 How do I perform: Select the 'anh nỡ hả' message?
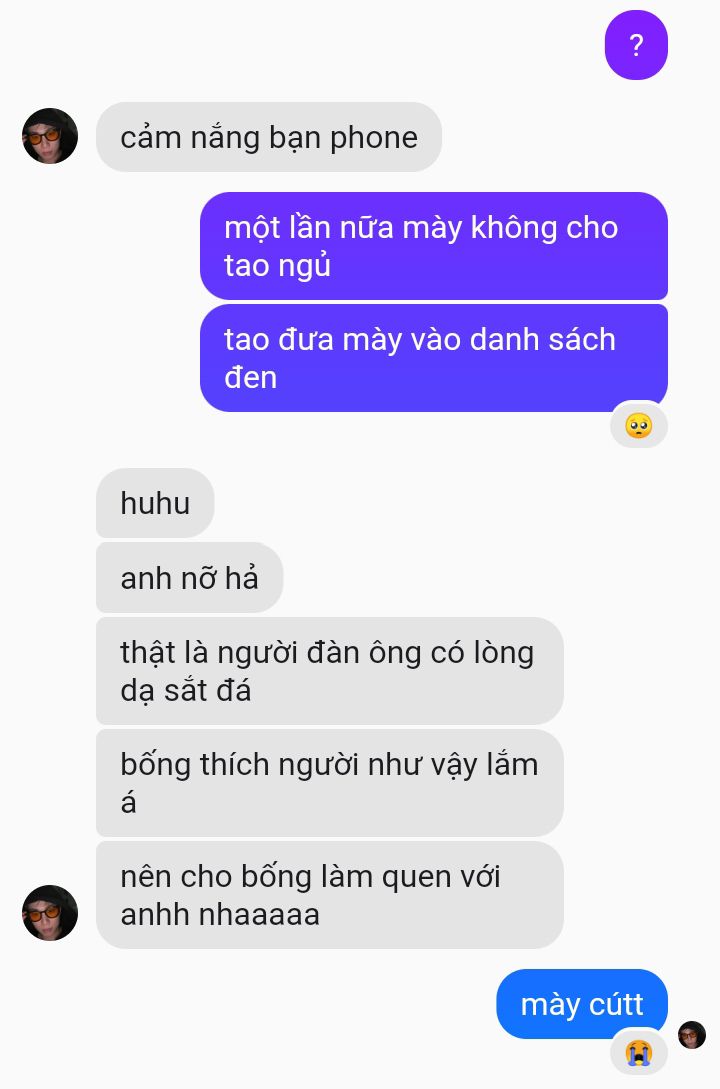(x=190, y=577)
